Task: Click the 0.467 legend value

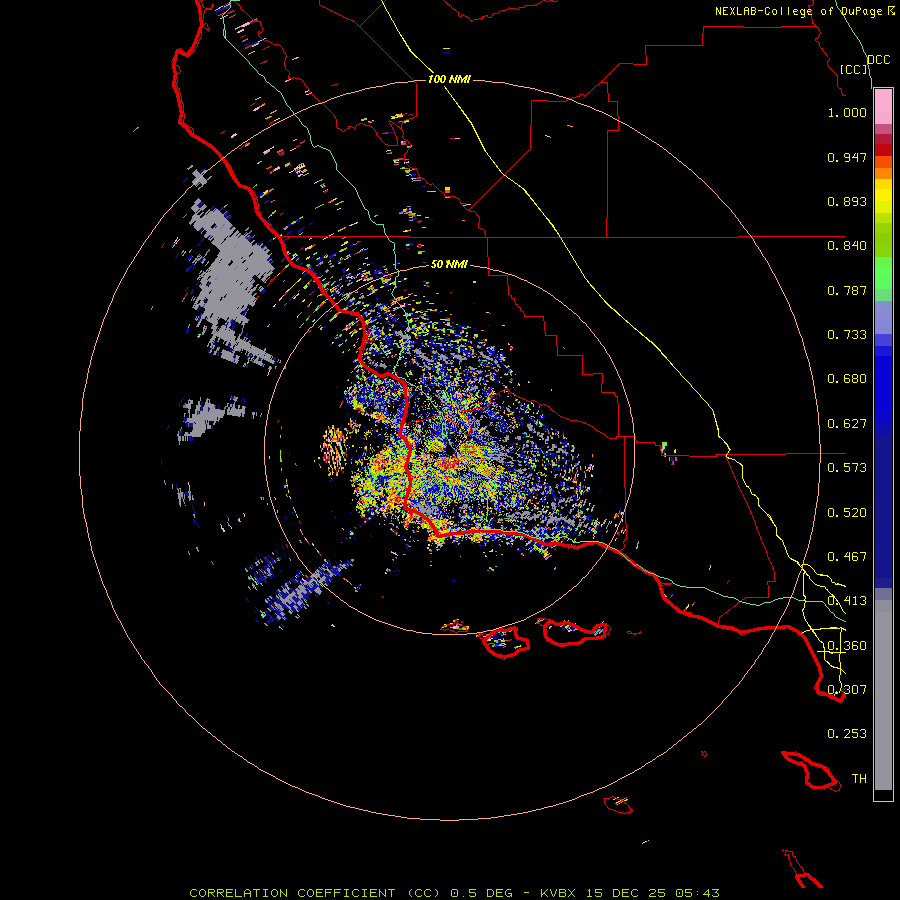Action: pyautogui.click(x=847, y=557)
